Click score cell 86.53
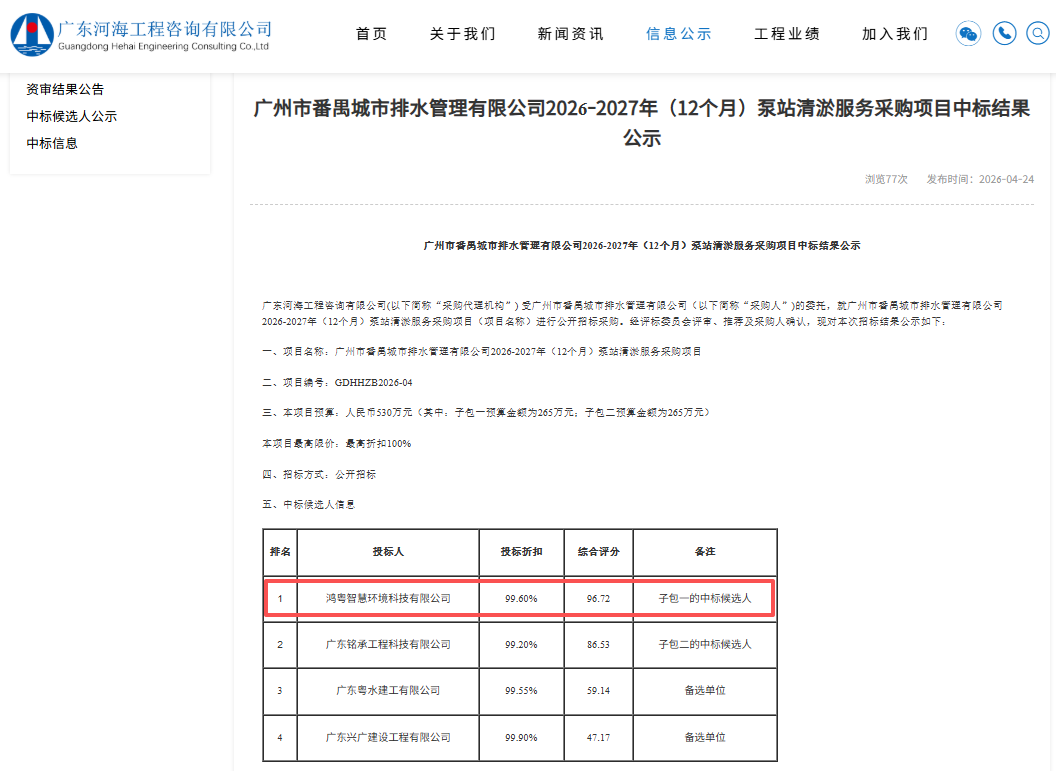Image resolution: width=1056 pixels, height=771 pixels. click(599, 644)
